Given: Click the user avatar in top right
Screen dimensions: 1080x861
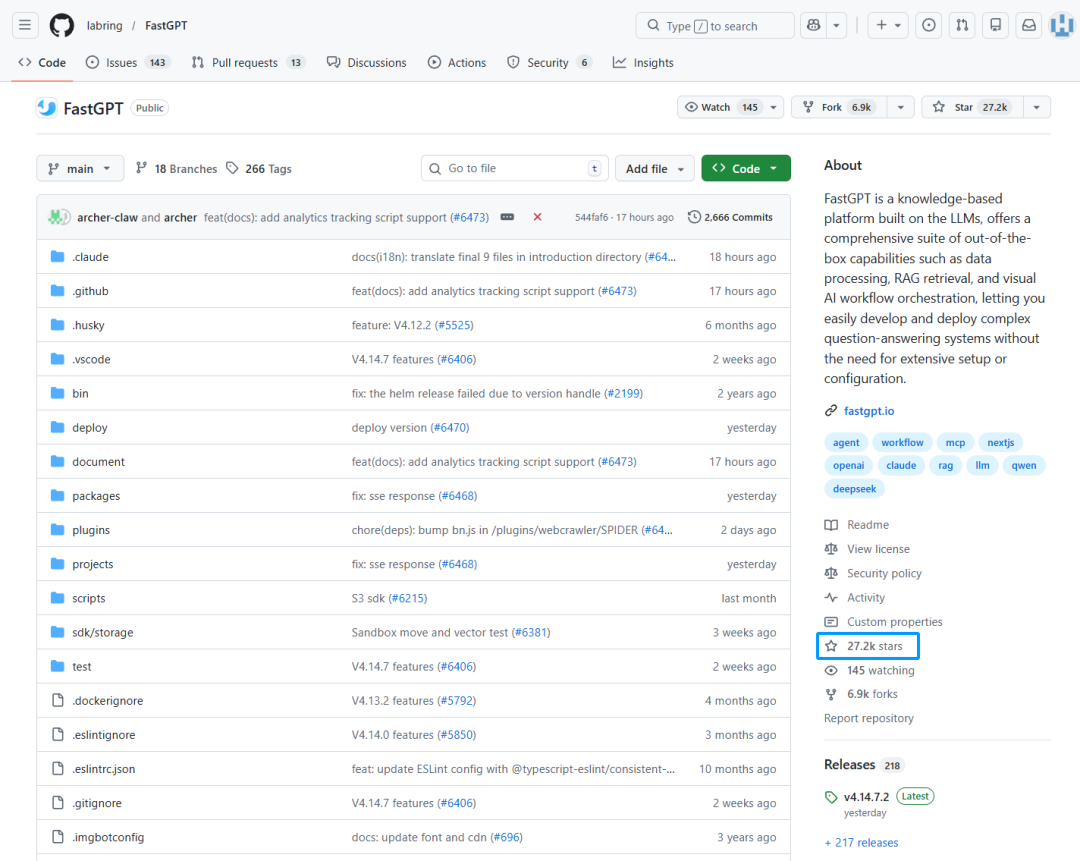Looking at the screenshot, I should (1060, 25).
